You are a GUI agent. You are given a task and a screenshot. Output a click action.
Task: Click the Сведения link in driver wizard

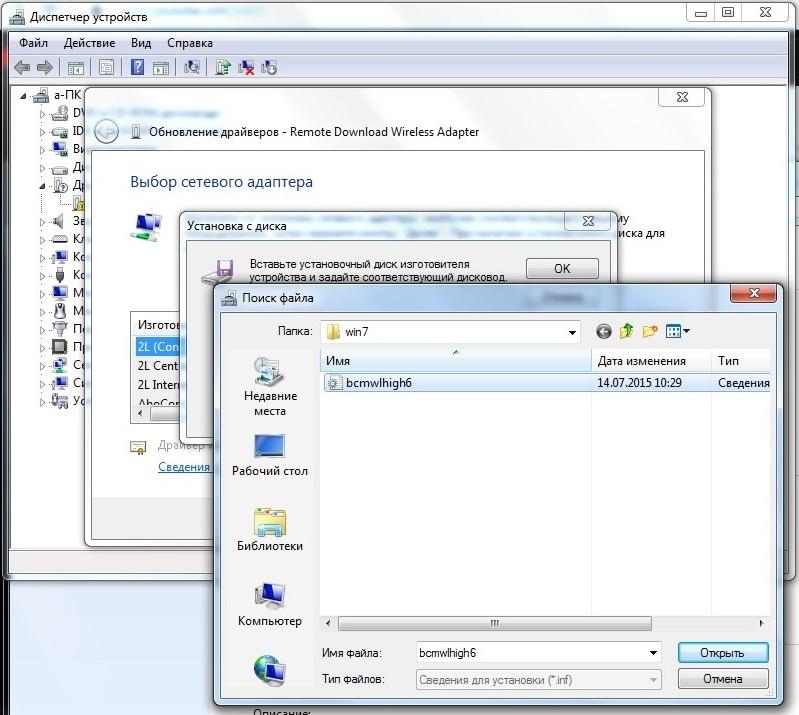pyautogui.click(x=184, y=467)
